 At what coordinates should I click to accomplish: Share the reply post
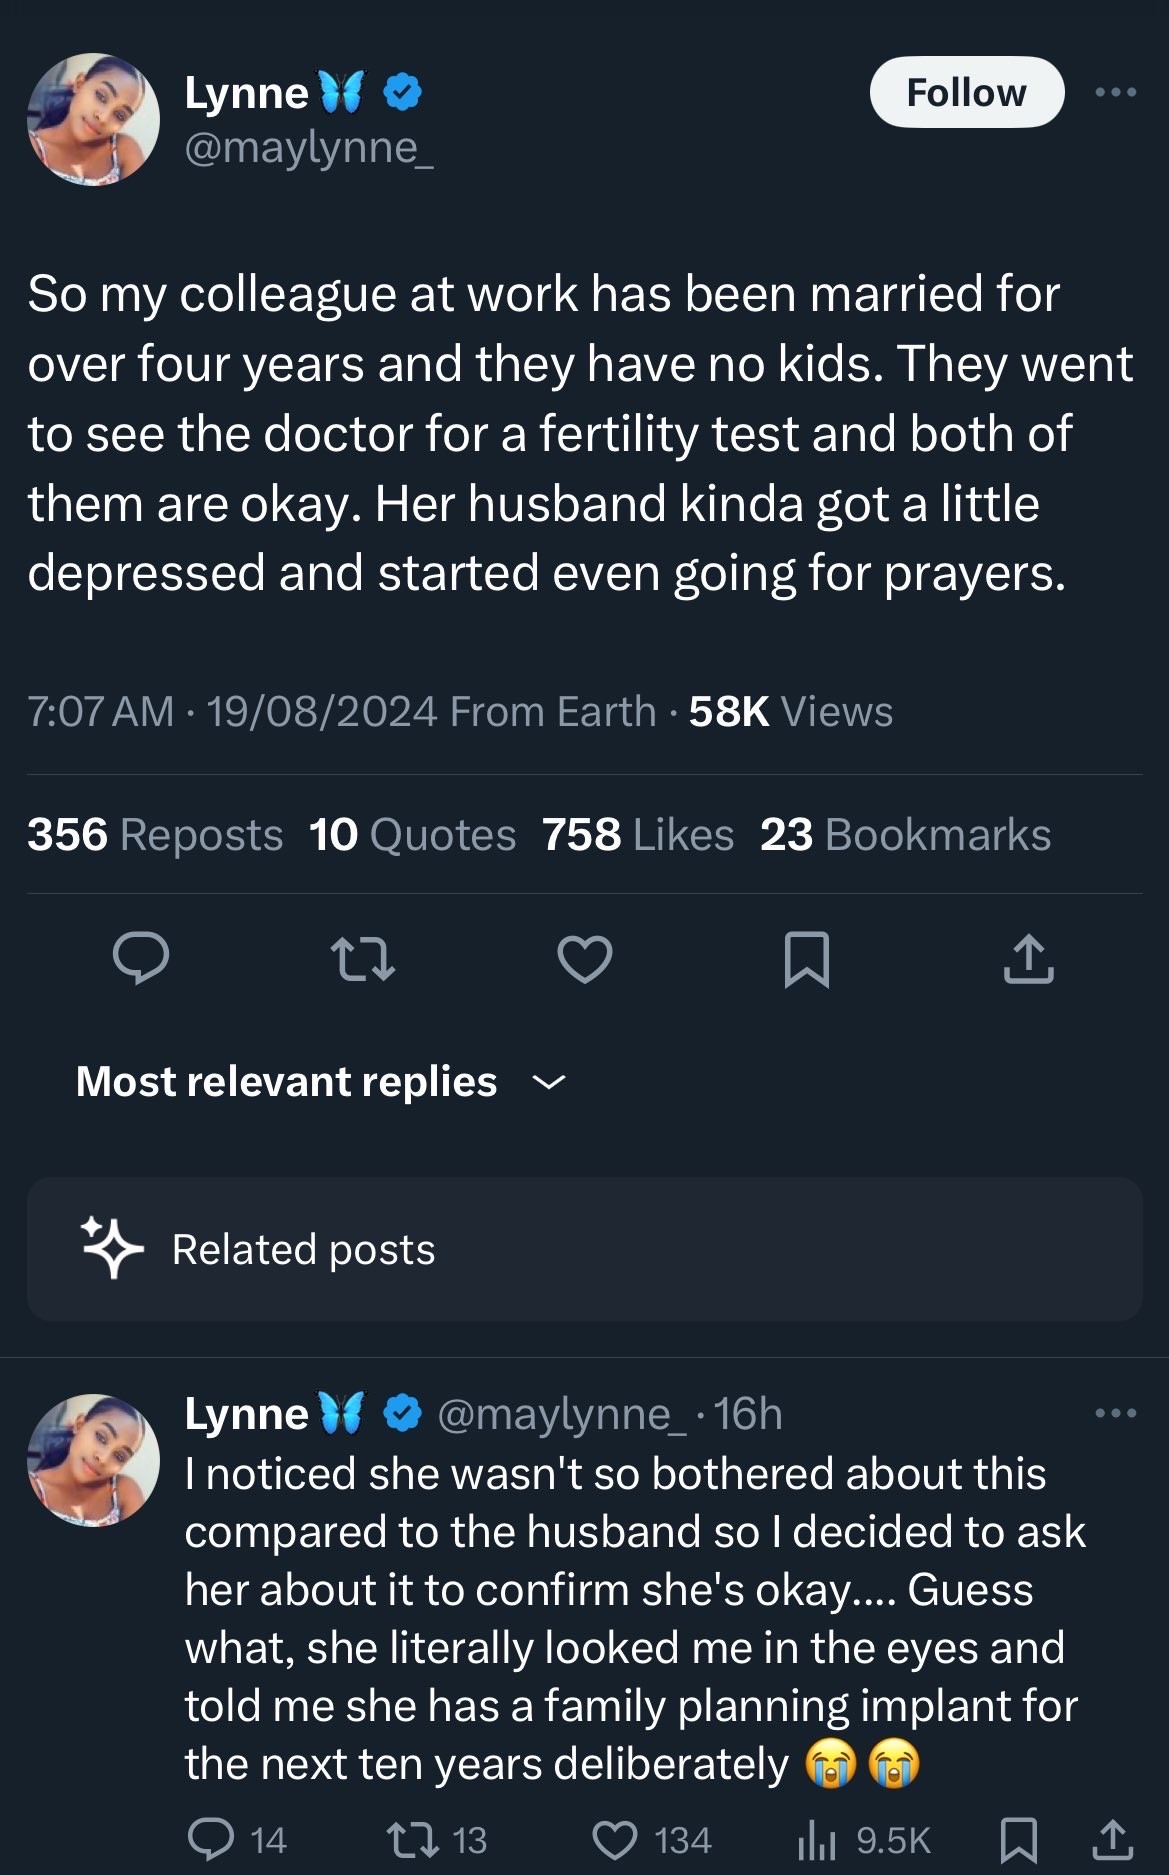point(1113,1840)
